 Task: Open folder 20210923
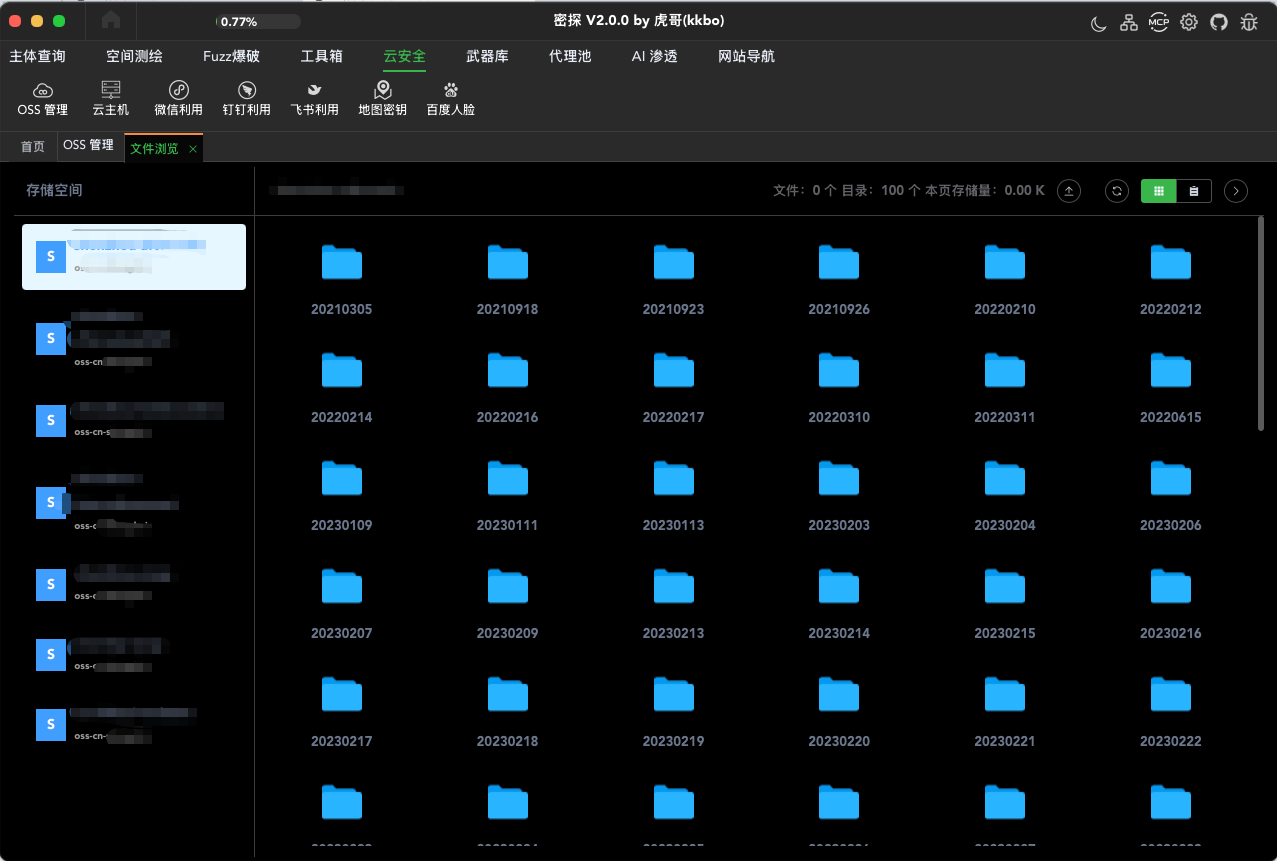tap(674, 279)
